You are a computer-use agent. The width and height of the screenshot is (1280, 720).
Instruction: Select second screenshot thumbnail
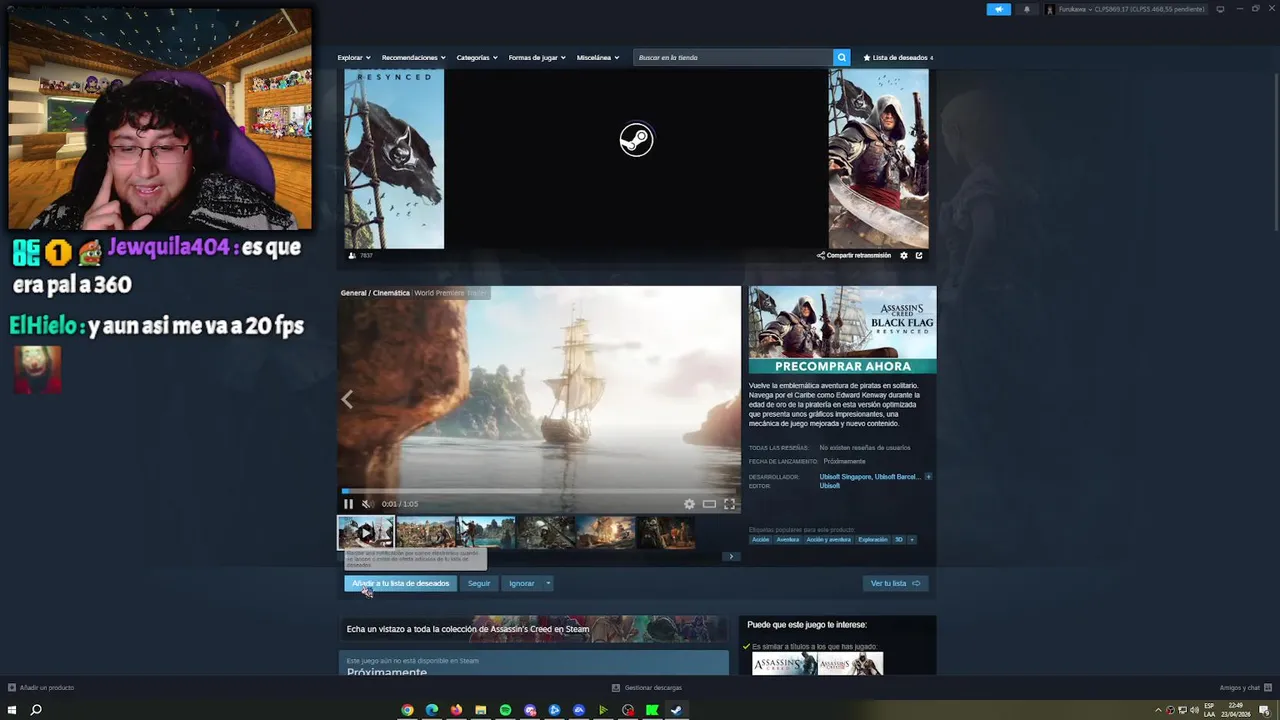426,532
